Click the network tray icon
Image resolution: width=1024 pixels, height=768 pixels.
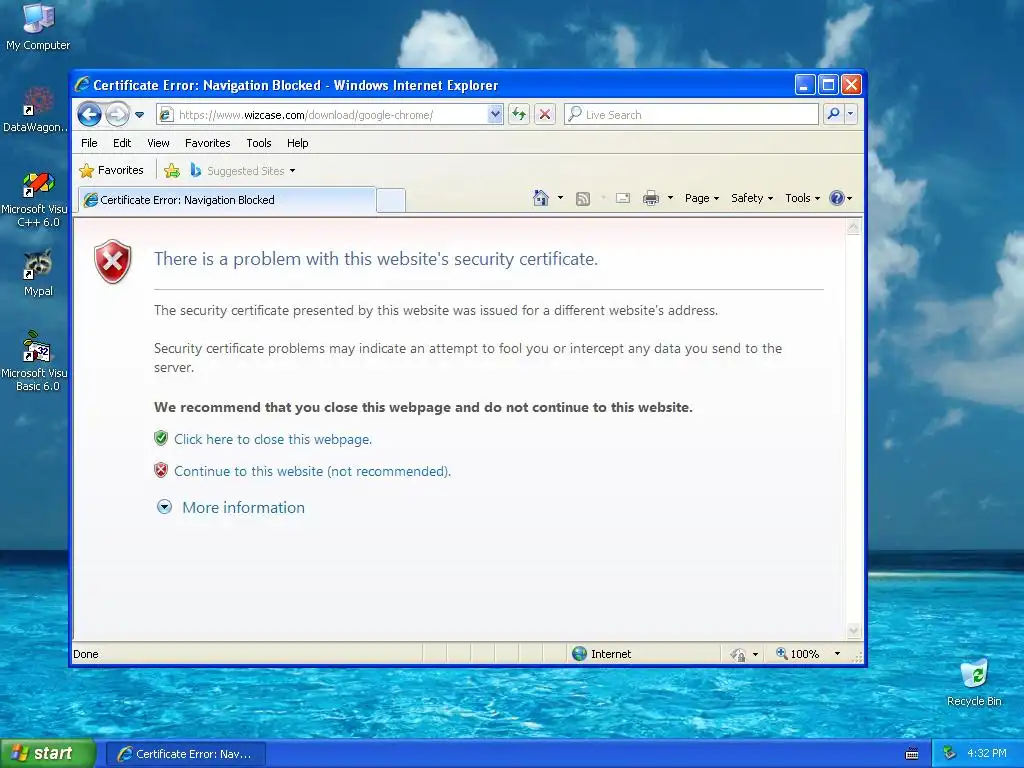[950, 753]
